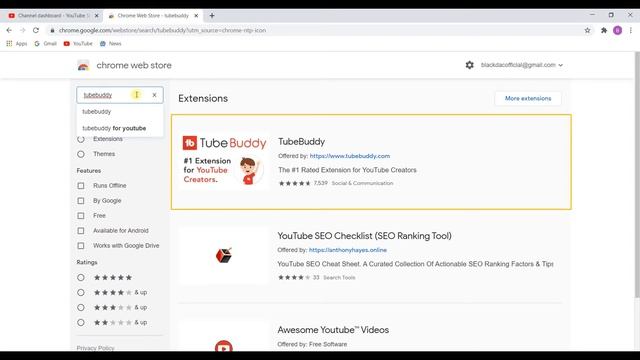
Task: Clear the search box with X
Action: point(154,95)
